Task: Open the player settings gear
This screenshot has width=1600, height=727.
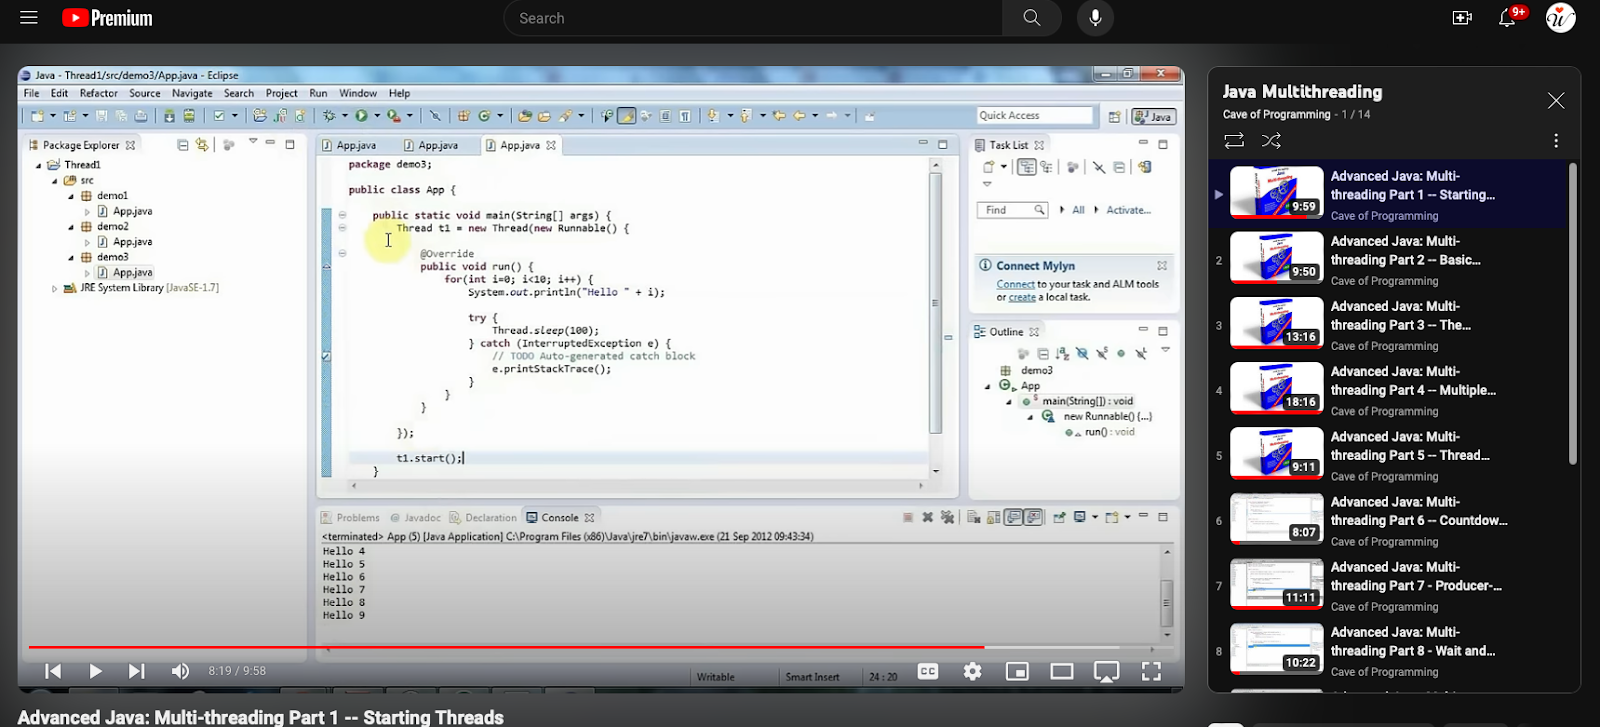Action: pyautogui.click(x=972, y=671)
